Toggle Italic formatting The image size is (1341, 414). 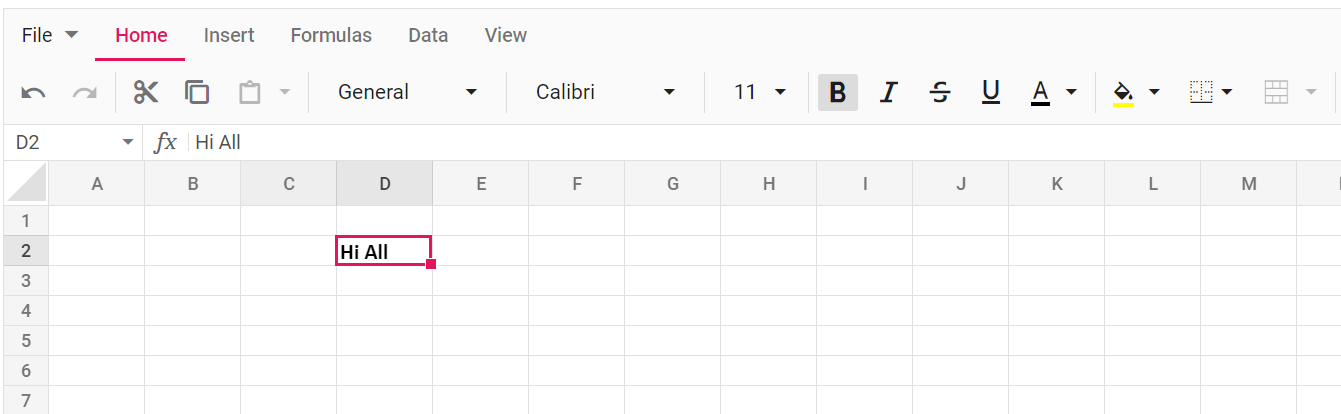888,92
